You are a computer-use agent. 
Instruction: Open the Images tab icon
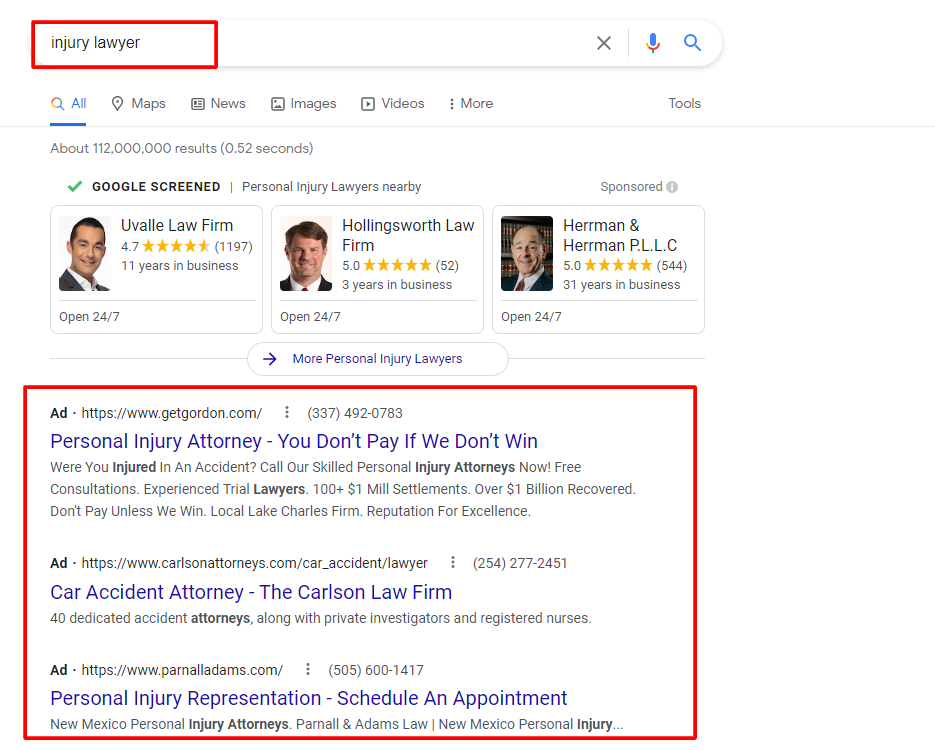pyautogui.click(x=276, y=103)
